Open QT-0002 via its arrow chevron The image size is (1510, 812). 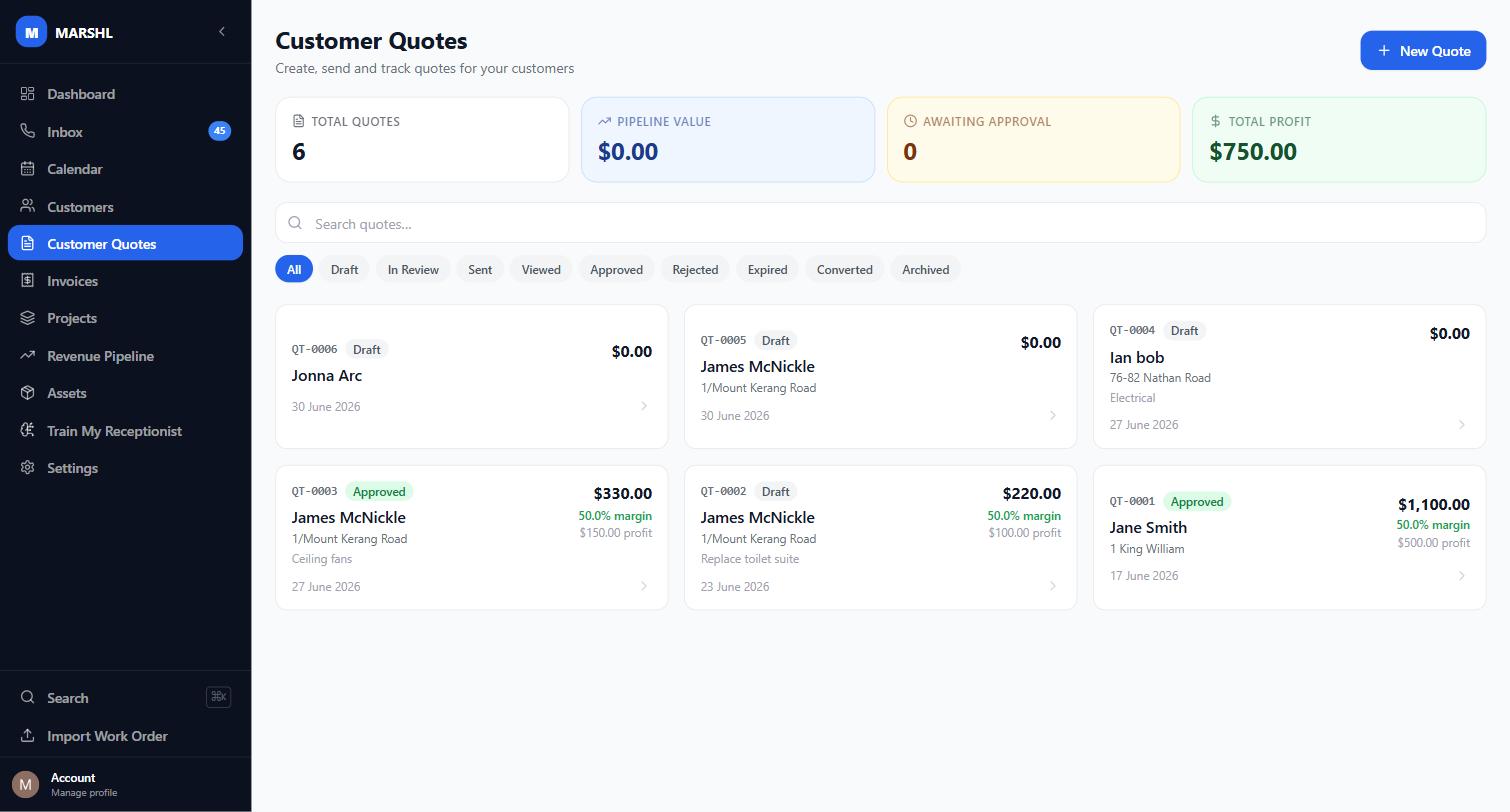point(1053,586)
